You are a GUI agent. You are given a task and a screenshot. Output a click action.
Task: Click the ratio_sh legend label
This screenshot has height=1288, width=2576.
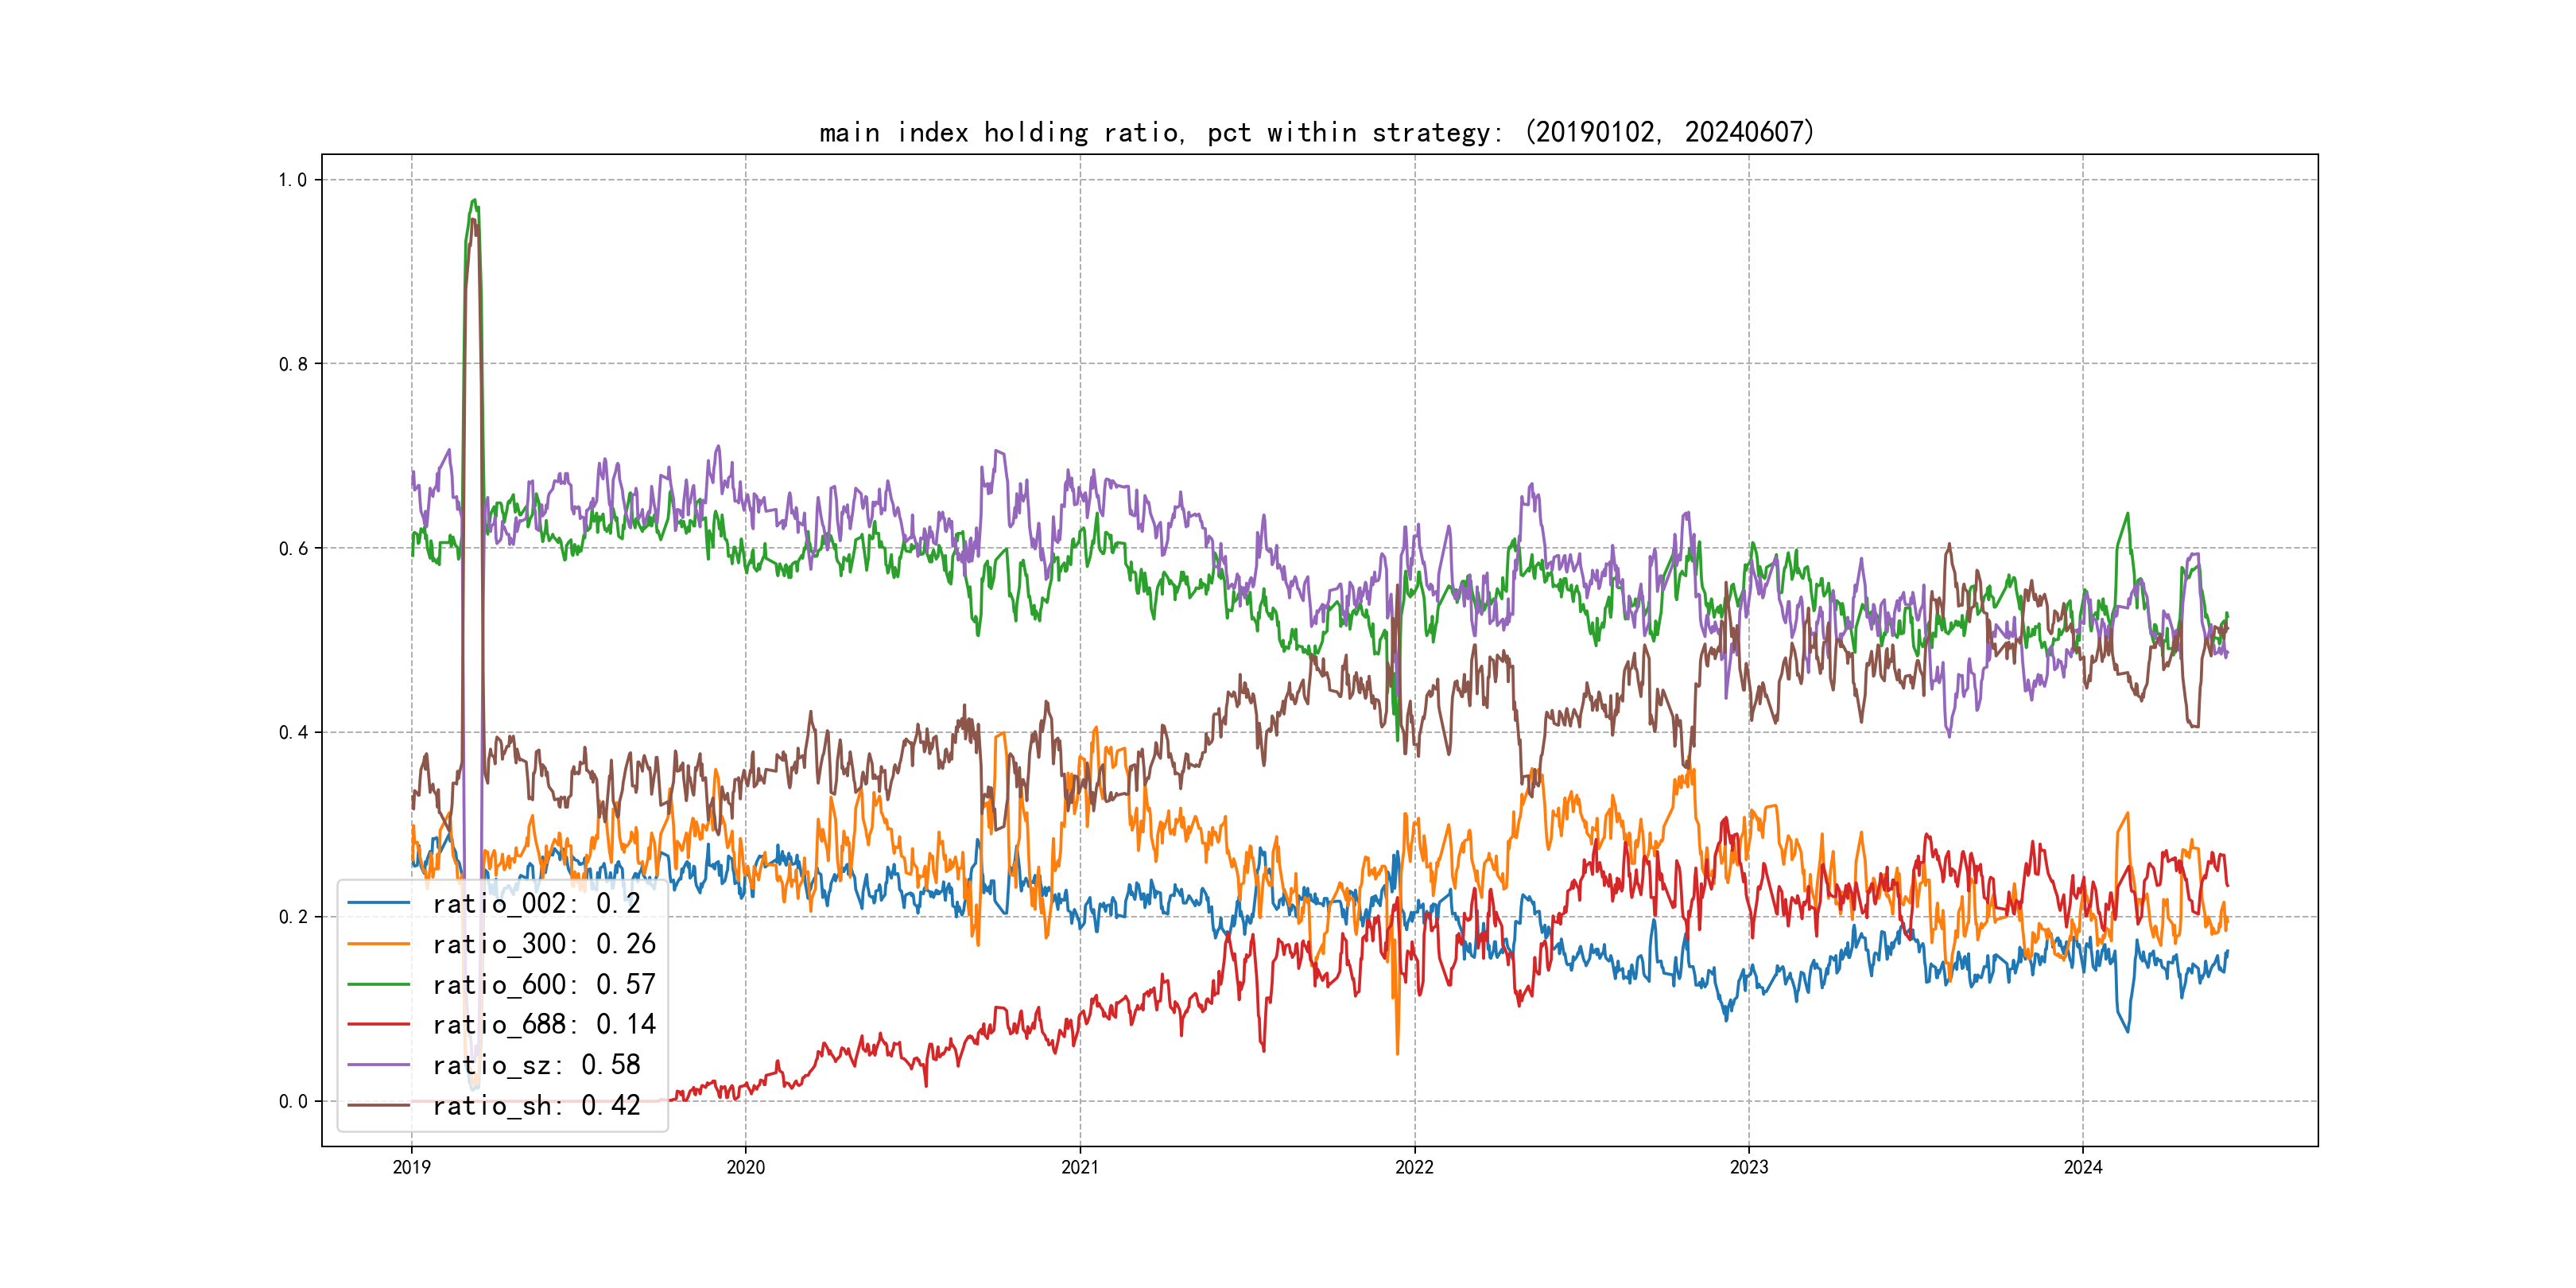tap(536, 1105)
